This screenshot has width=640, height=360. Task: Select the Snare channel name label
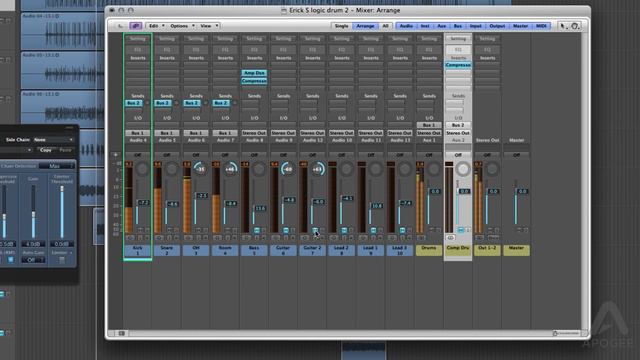point(167,250)
